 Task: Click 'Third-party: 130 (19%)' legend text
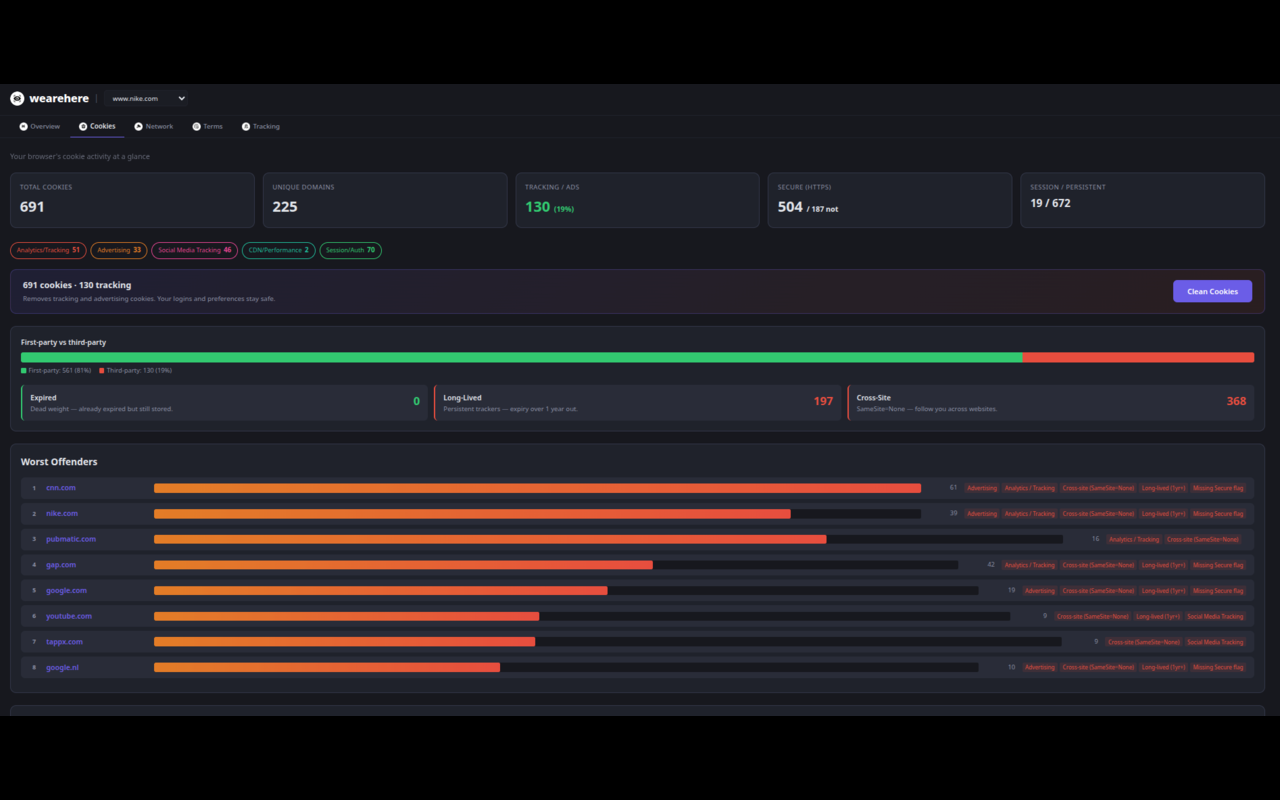pyautogui.click(x=139, y=370)
